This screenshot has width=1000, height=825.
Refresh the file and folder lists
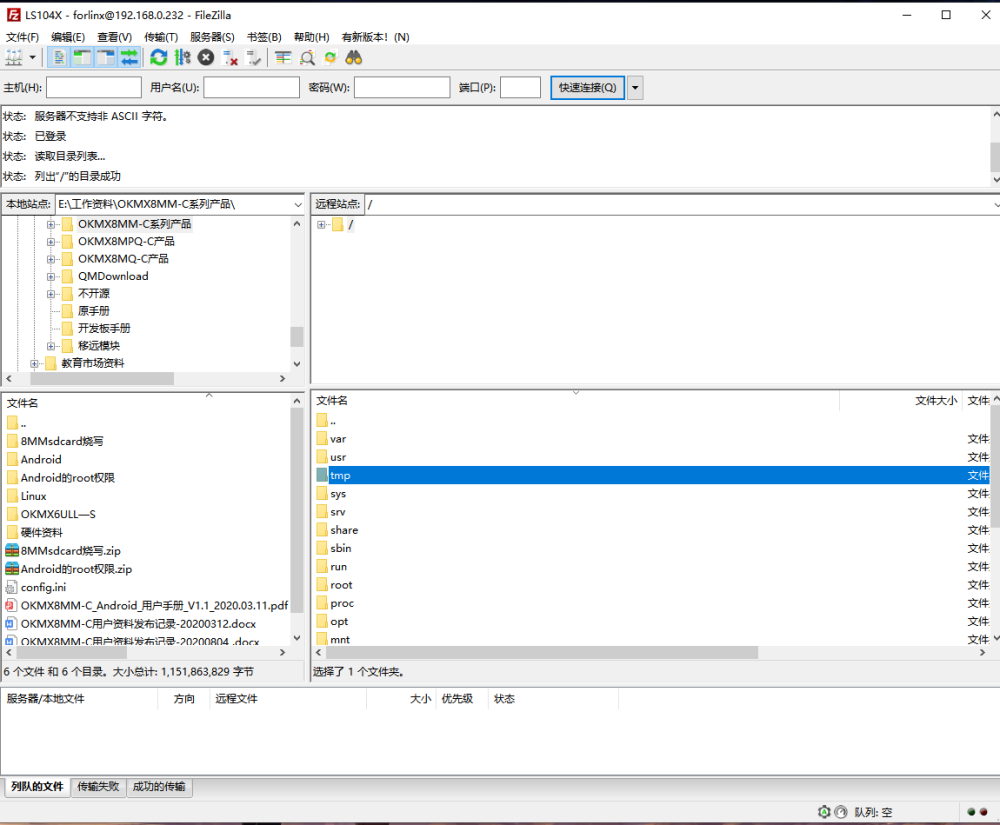tap(159, 58)
